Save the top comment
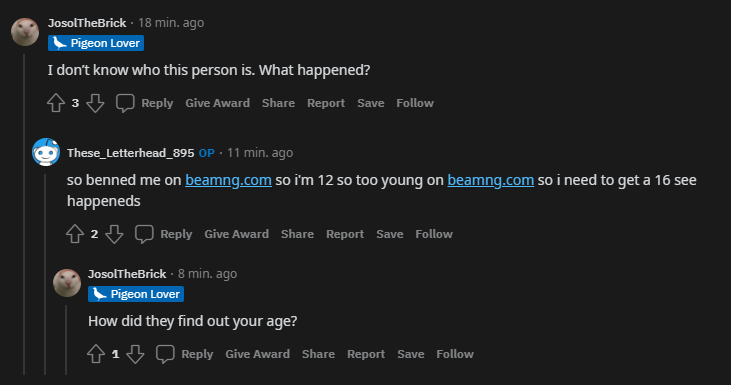 click(371, 103)
